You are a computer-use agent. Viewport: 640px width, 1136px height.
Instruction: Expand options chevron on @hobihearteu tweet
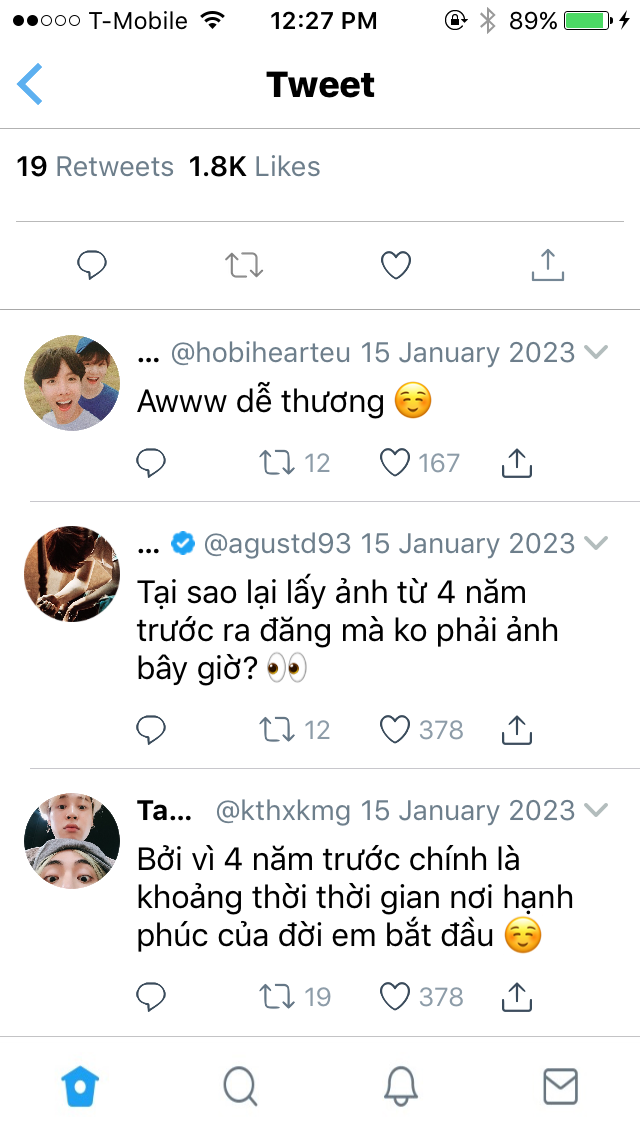click(x=596, y=352)
